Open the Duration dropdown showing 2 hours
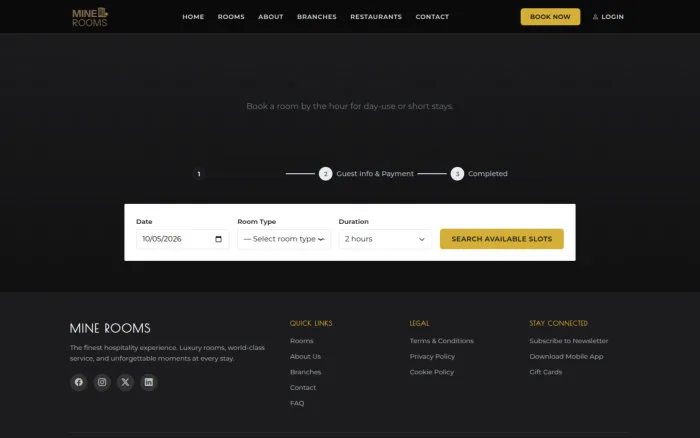This screenshot has width=700, height=438. (x=385, y=239)
